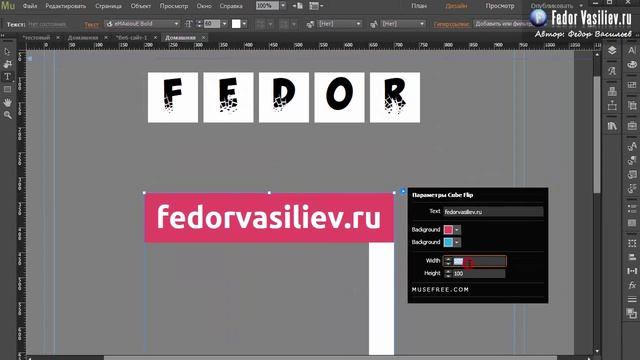The image size is (640, 360).
Task: Select the pink fedorvasiliev.ru widget
Action: [269, 218]
